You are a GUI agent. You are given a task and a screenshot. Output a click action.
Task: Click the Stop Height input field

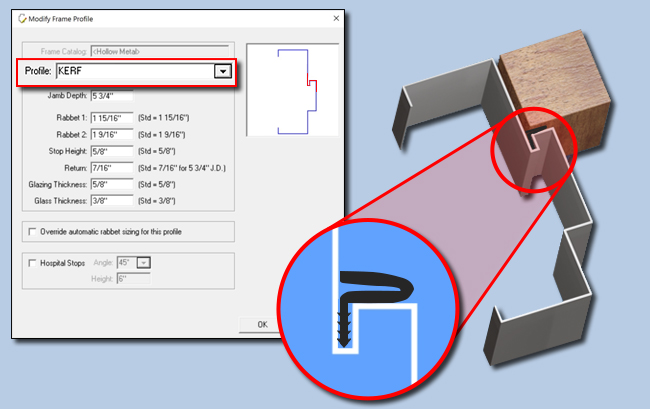[111, 151]
